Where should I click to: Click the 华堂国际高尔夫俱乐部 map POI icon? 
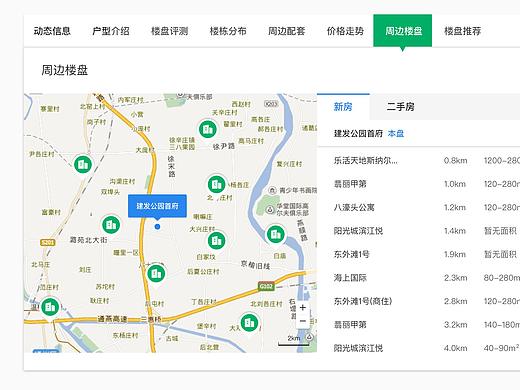click(270, 210)
